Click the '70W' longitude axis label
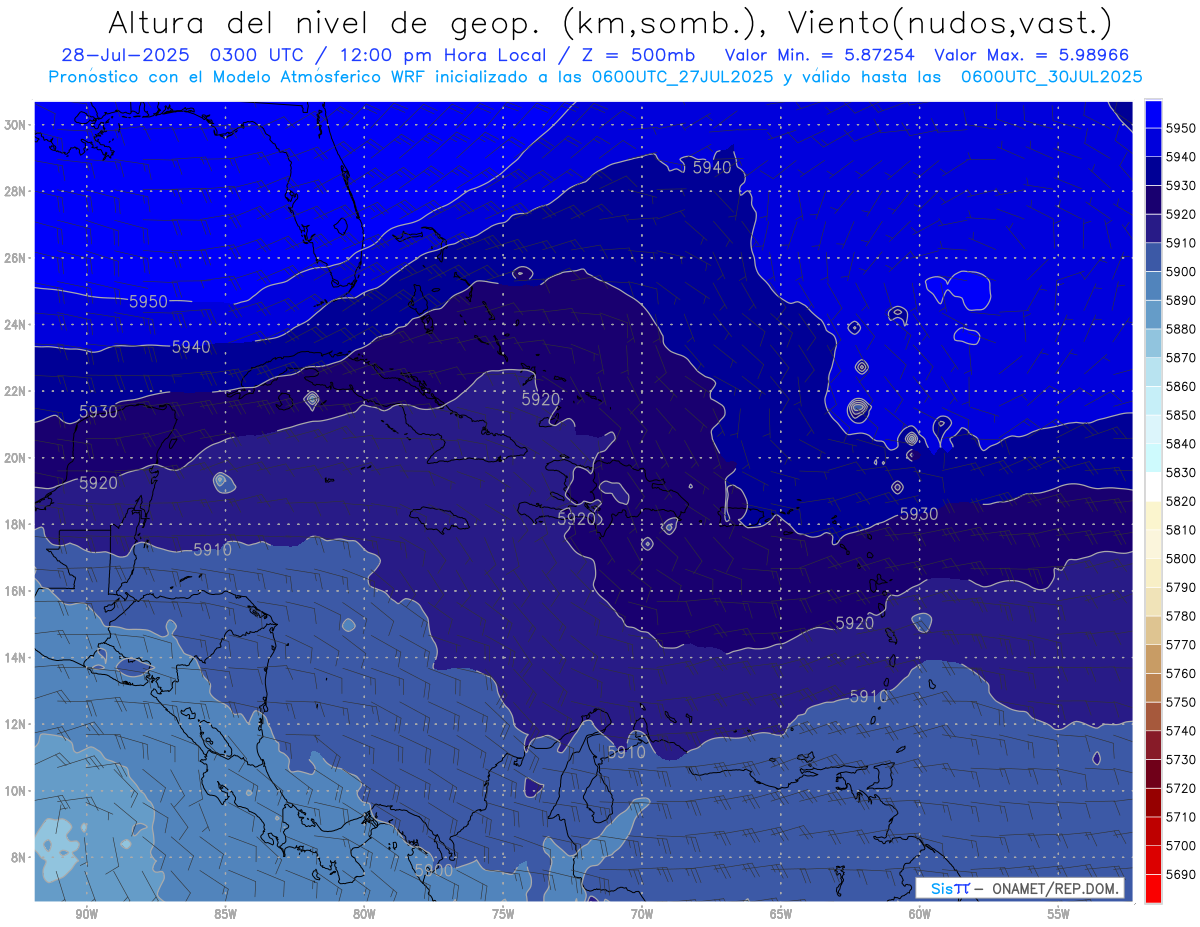1200x927 pixels. coord(642,914)
